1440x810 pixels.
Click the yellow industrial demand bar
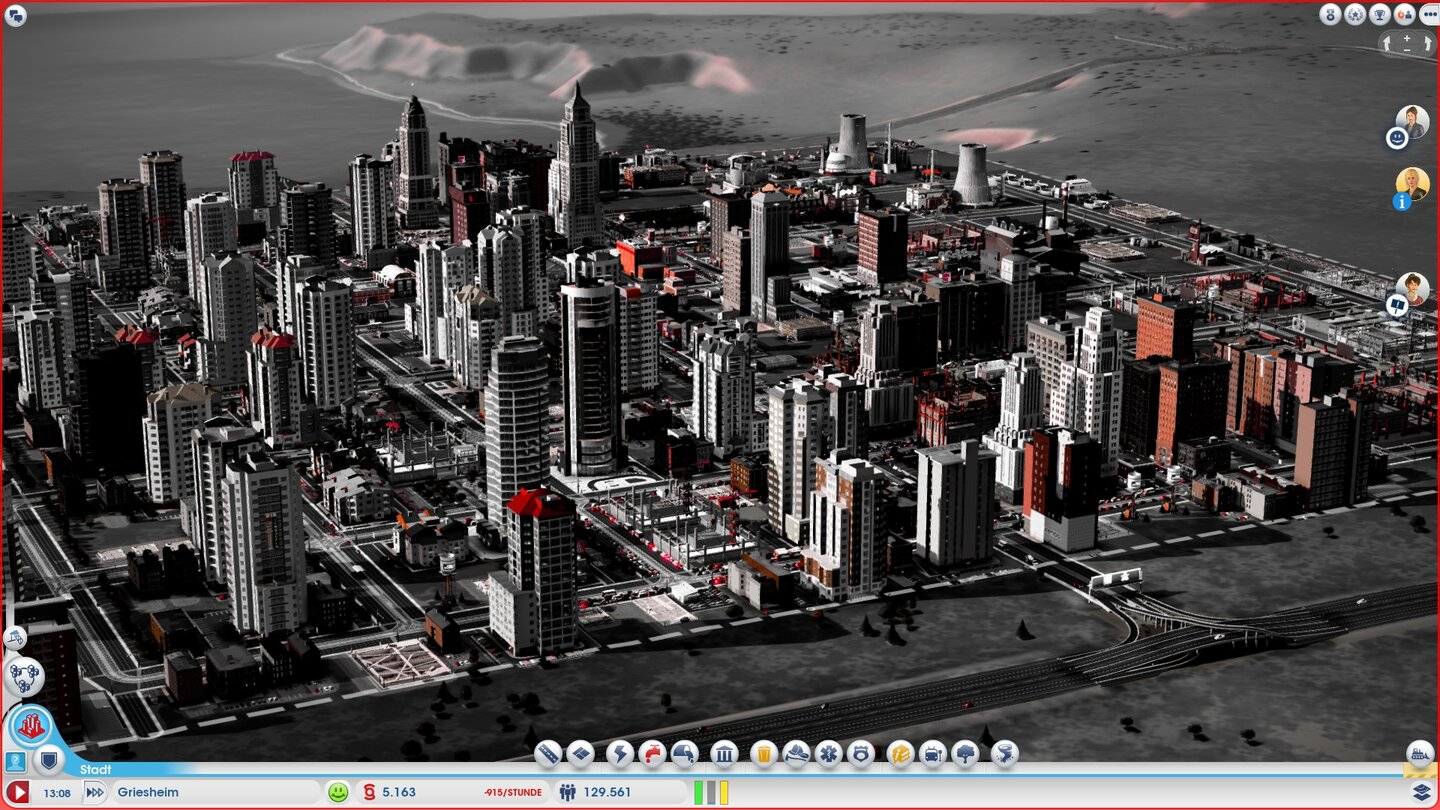723,793
